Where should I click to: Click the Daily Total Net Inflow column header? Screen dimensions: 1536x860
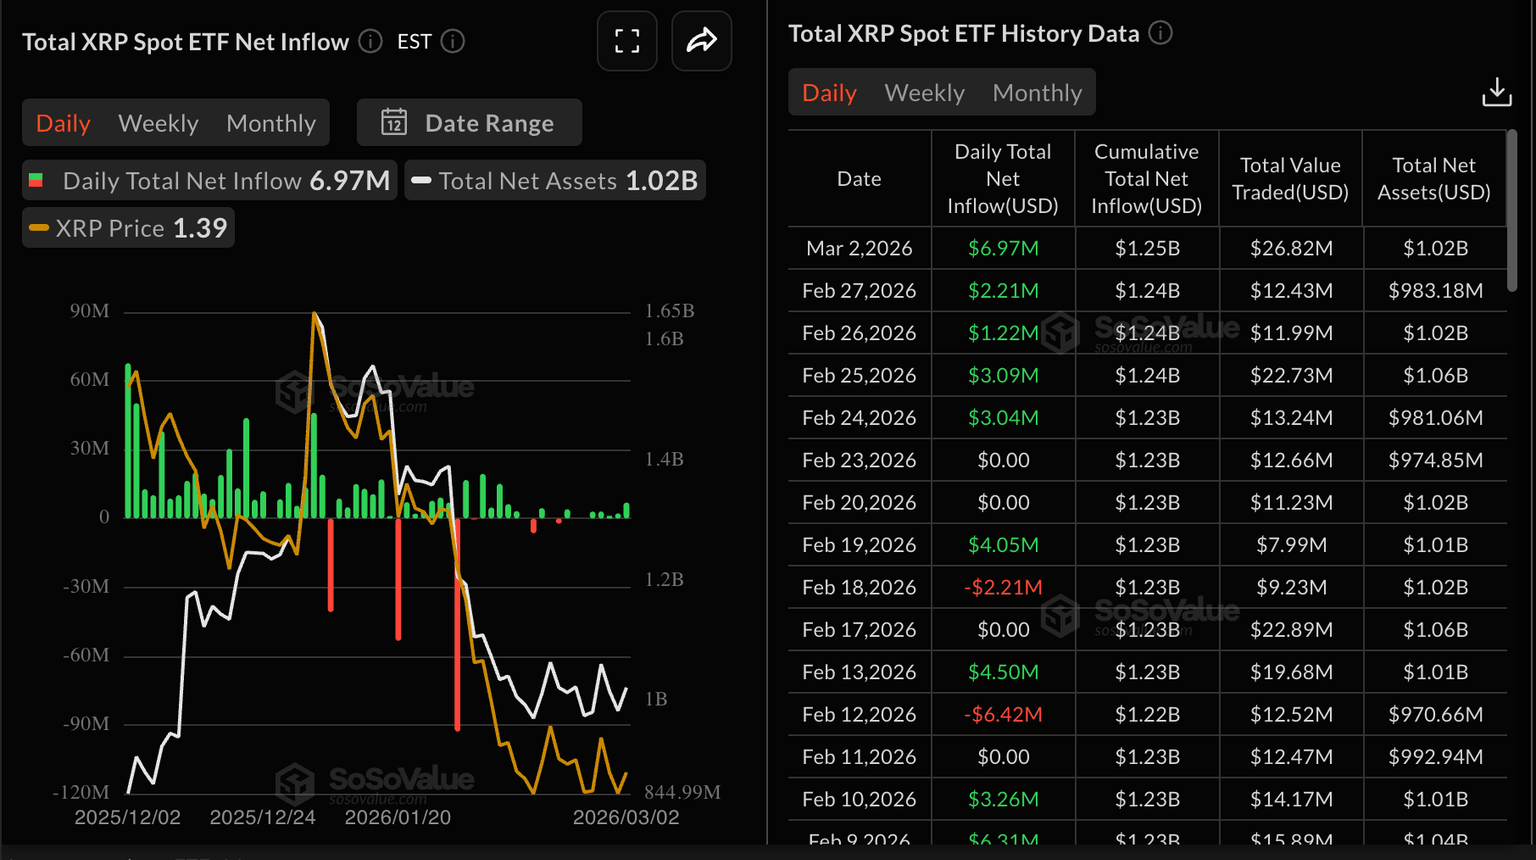(x=1002, y=179)
